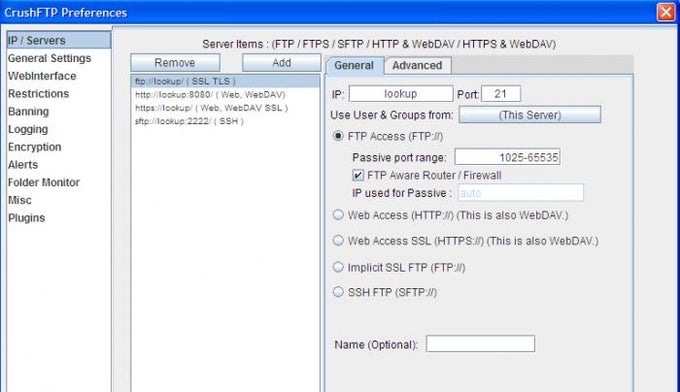The width and height of the screenshot is (680, 392).
Task: Select Implicit SSL FTP radio option
Action: coord(338,267)
